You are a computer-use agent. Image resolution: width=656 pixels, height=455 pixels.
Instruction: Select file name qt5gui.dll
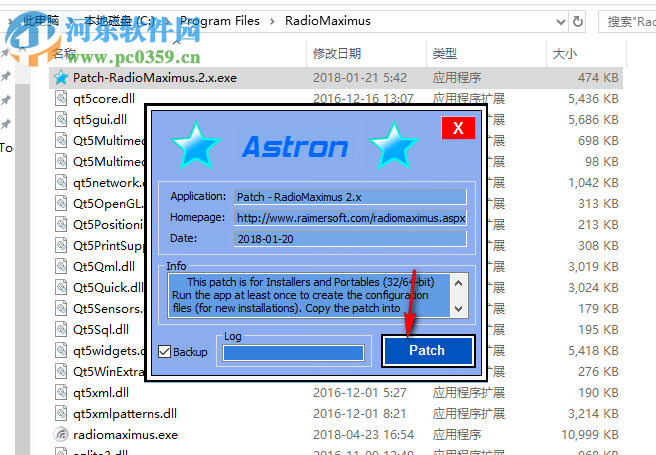100,120
